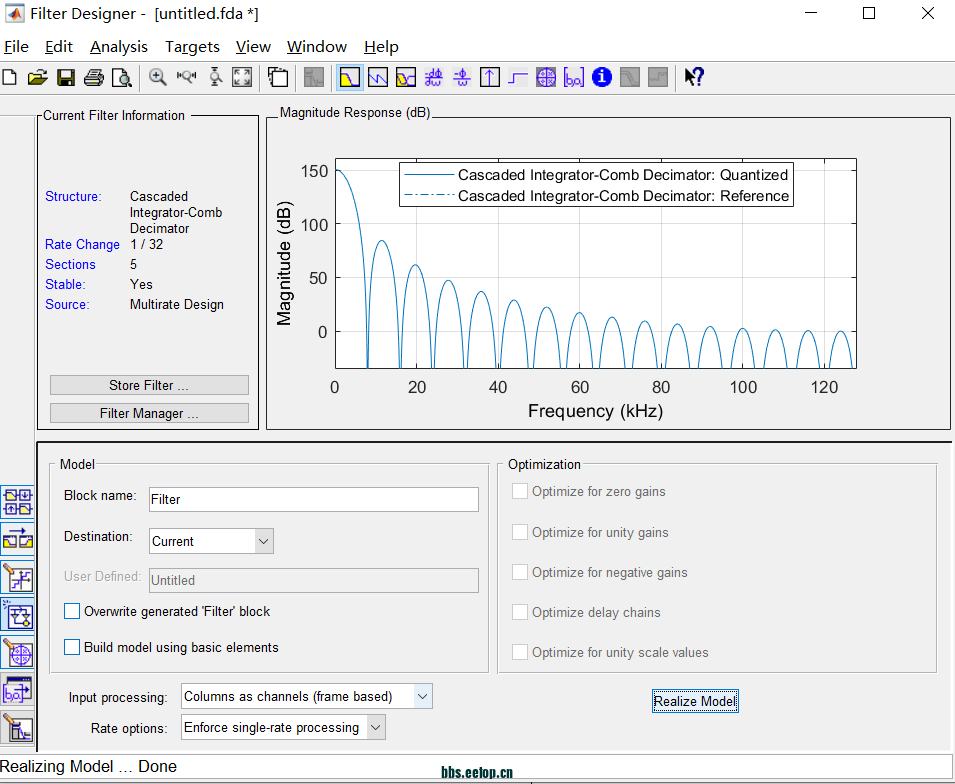Open the Create Multirate Filter sidebar panel
The image size is (955, 784).
pyautogui.click(x=18, y=503)
